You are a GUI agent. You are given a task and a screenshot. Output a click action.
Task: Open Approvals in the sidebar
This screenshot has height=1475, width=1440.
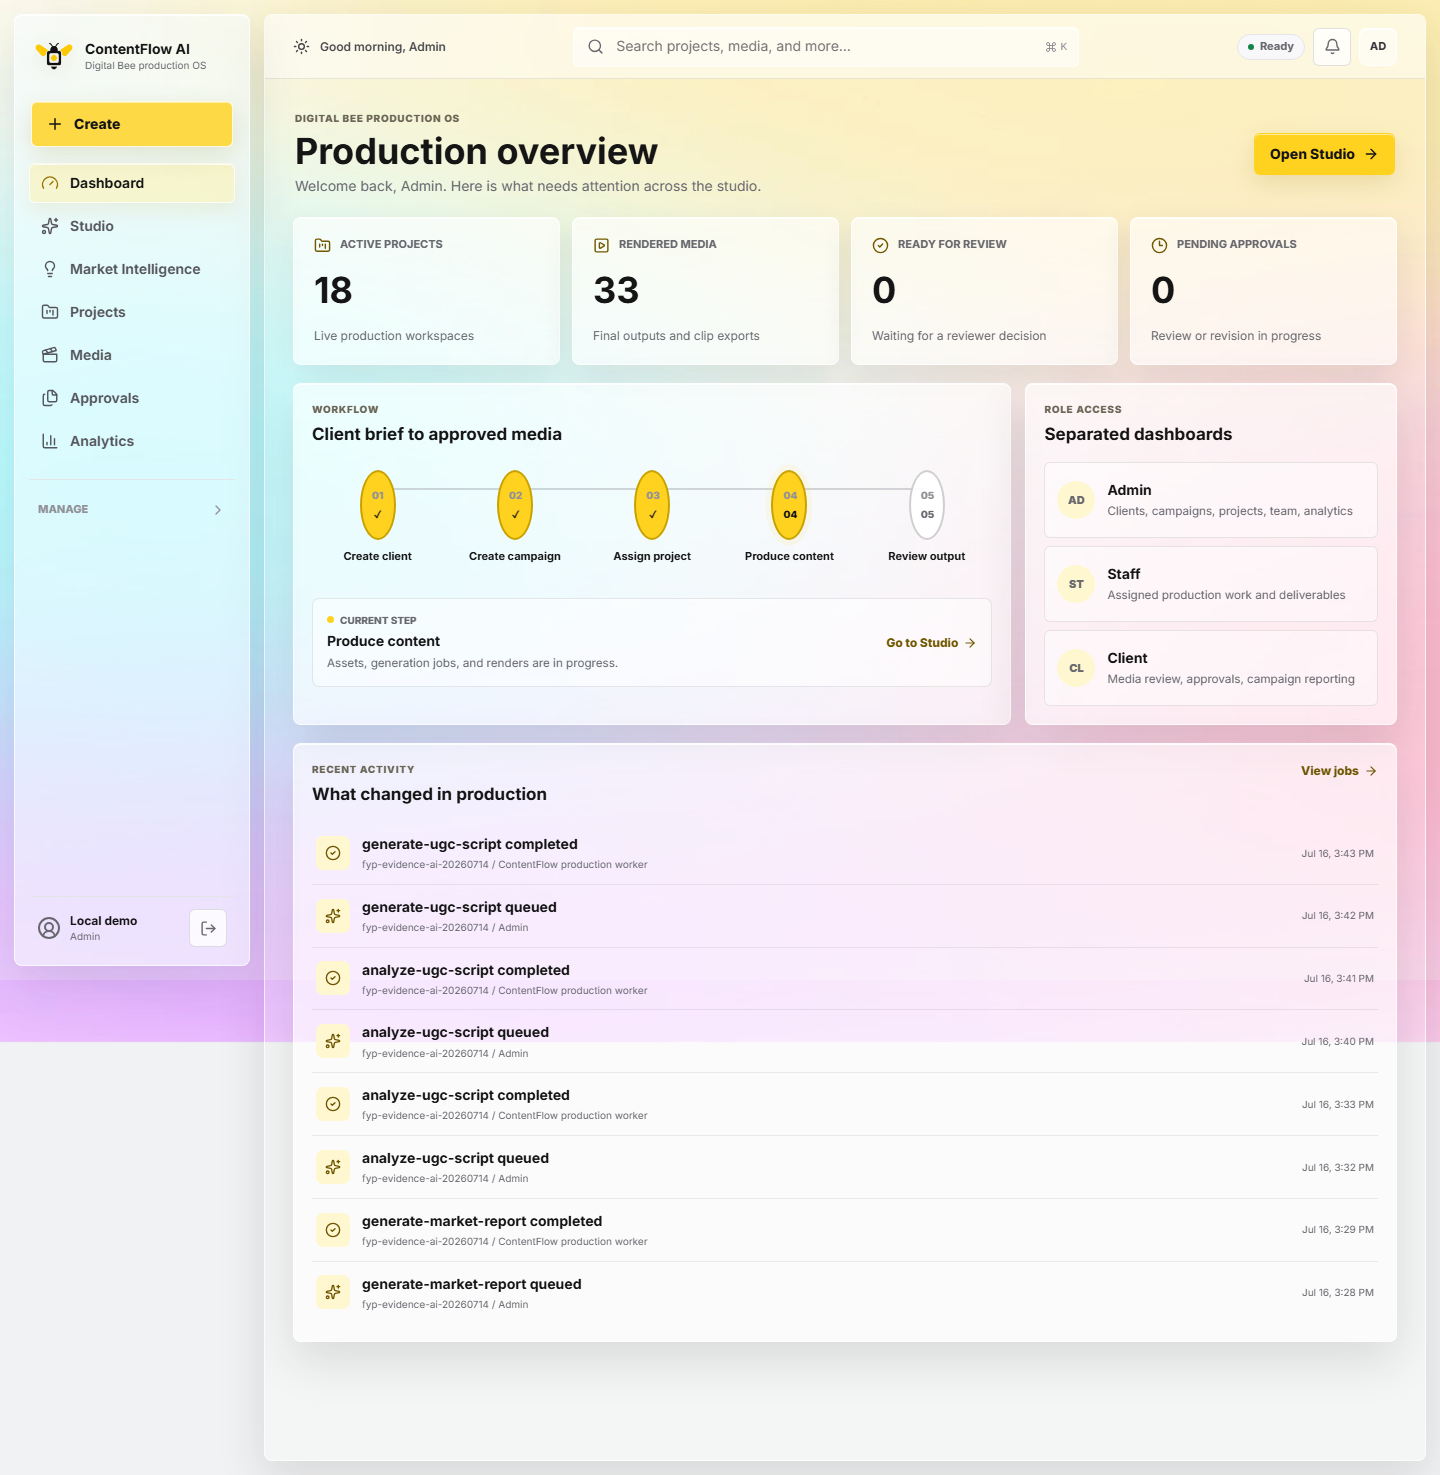[132, 398]
